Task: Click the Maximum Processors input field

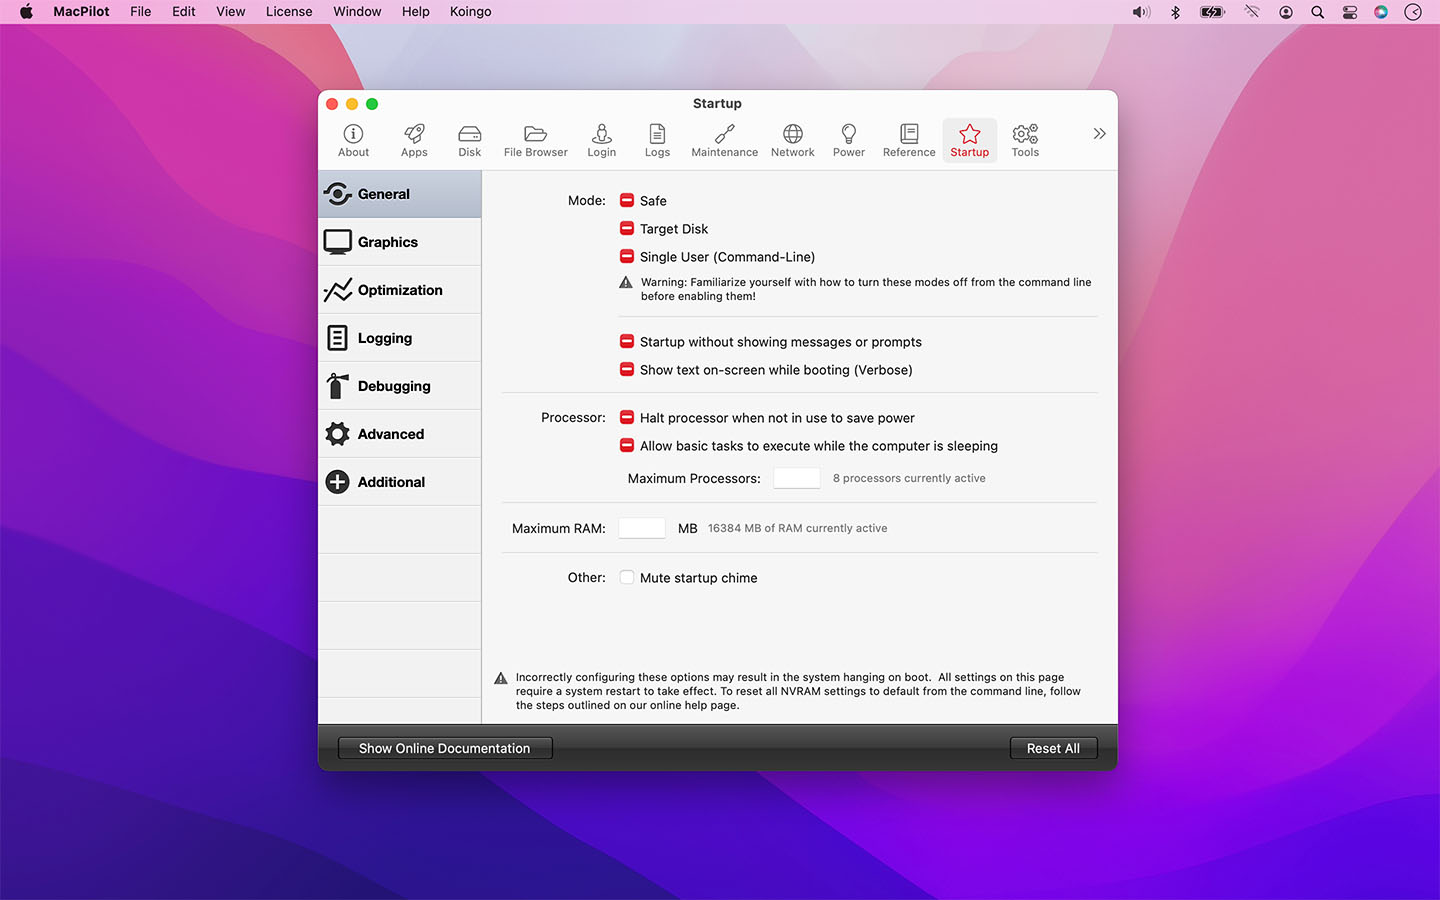Action: click(797, 478)
